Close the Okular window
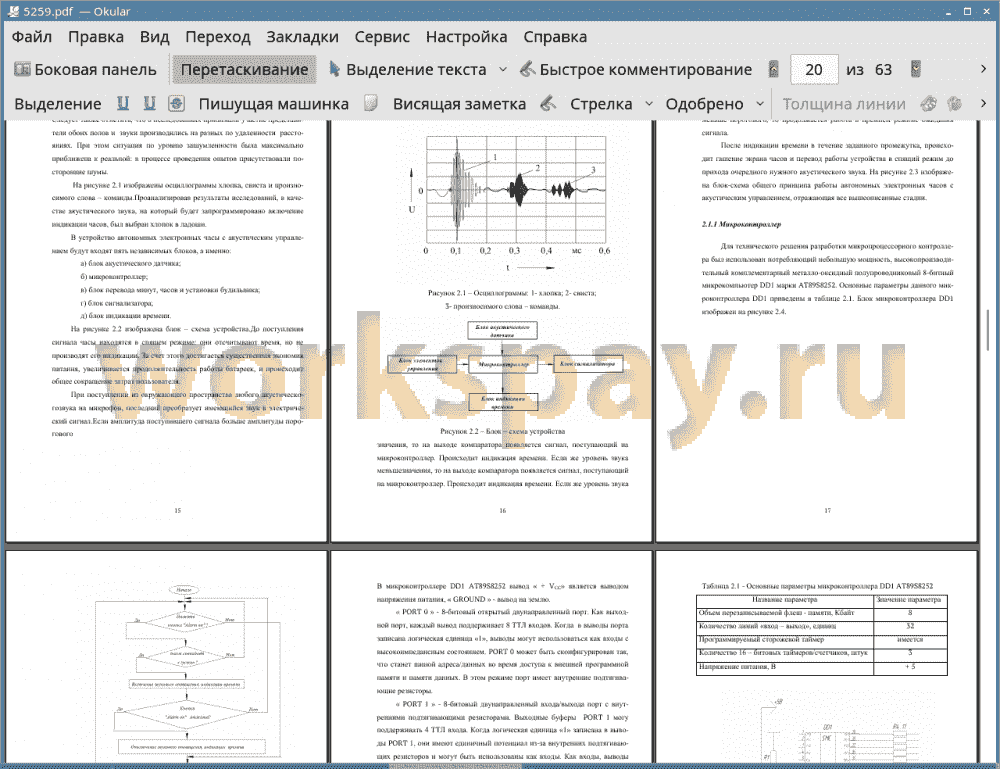 pos(985,11)
